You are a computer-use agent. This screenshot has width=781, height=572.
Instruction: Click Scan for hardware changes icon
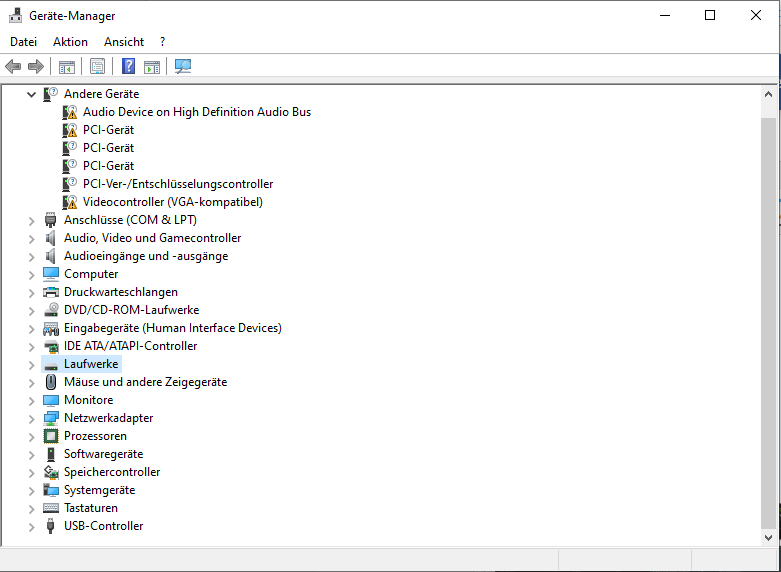[183, 66]
